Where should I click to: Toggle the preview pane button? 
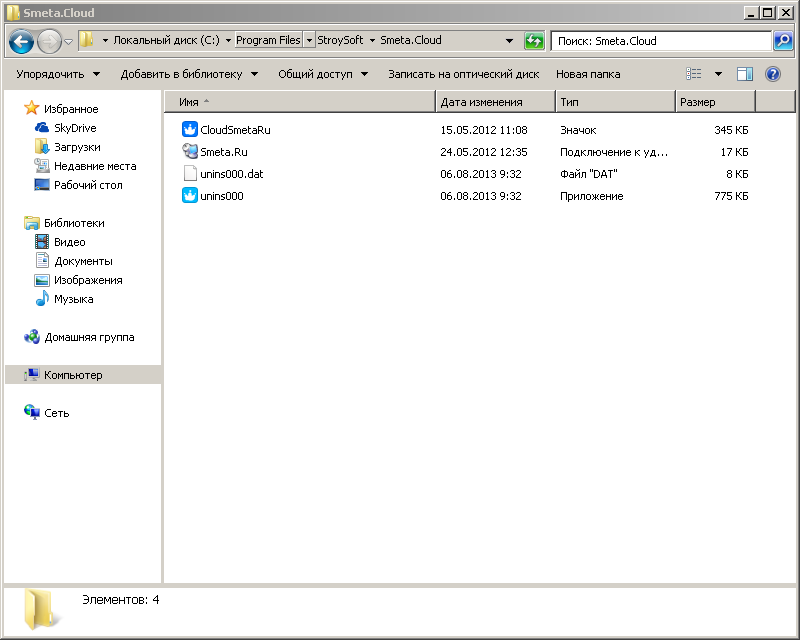[745, 75]
